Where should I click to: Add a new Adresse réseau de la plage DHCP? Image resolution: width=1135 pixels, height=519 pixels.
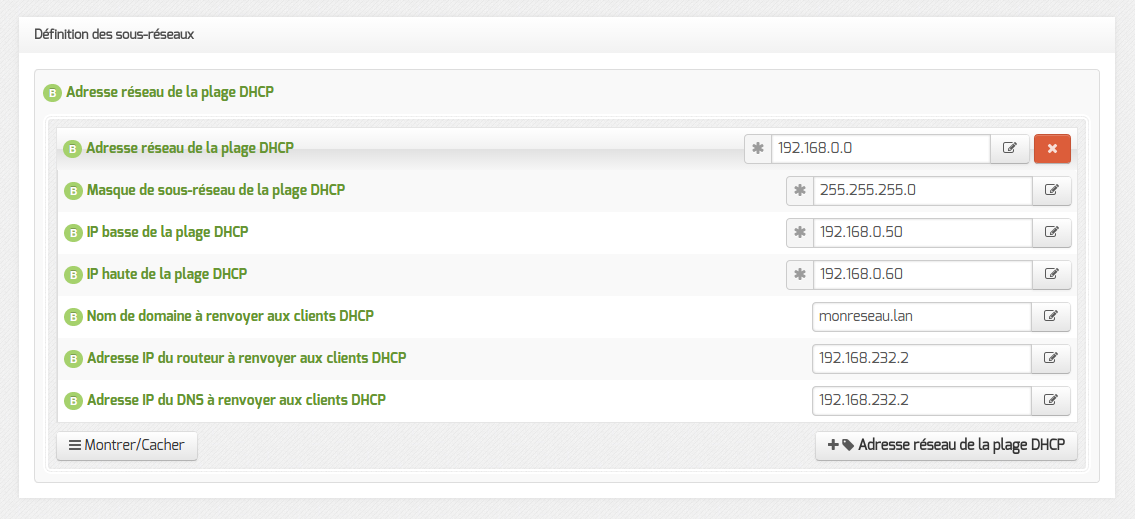click(x=946, y=446)
